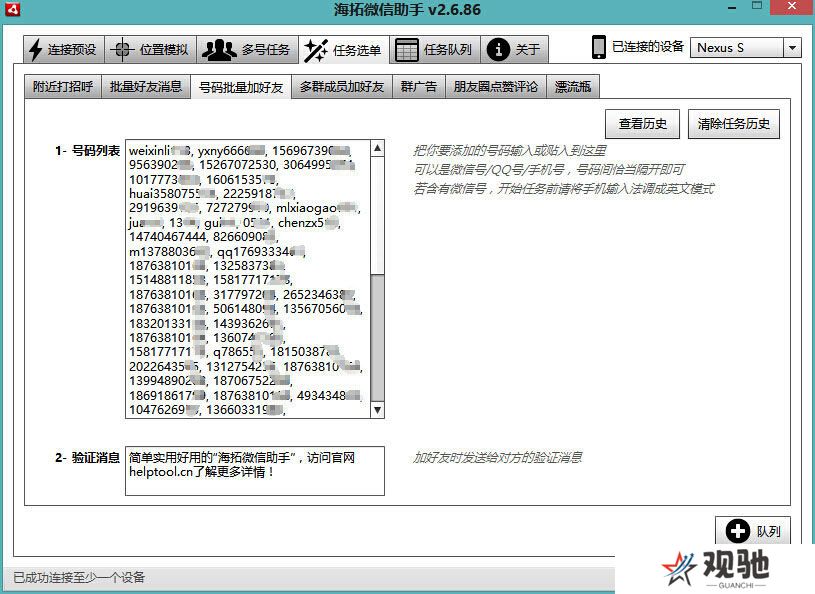815x594 pixels.
Task: Minimize the 海拓微信助手 window
Action: pos(732,8)
